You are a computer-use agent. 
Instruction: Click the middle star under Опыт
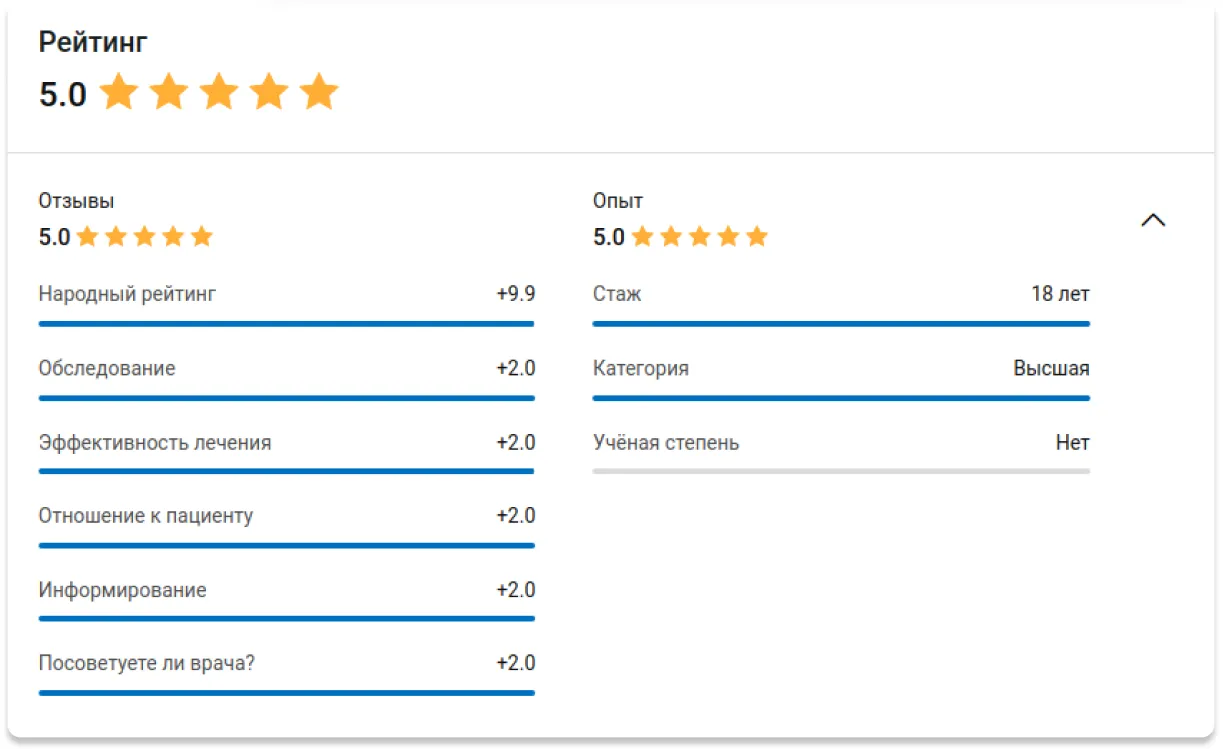(700, 237)
